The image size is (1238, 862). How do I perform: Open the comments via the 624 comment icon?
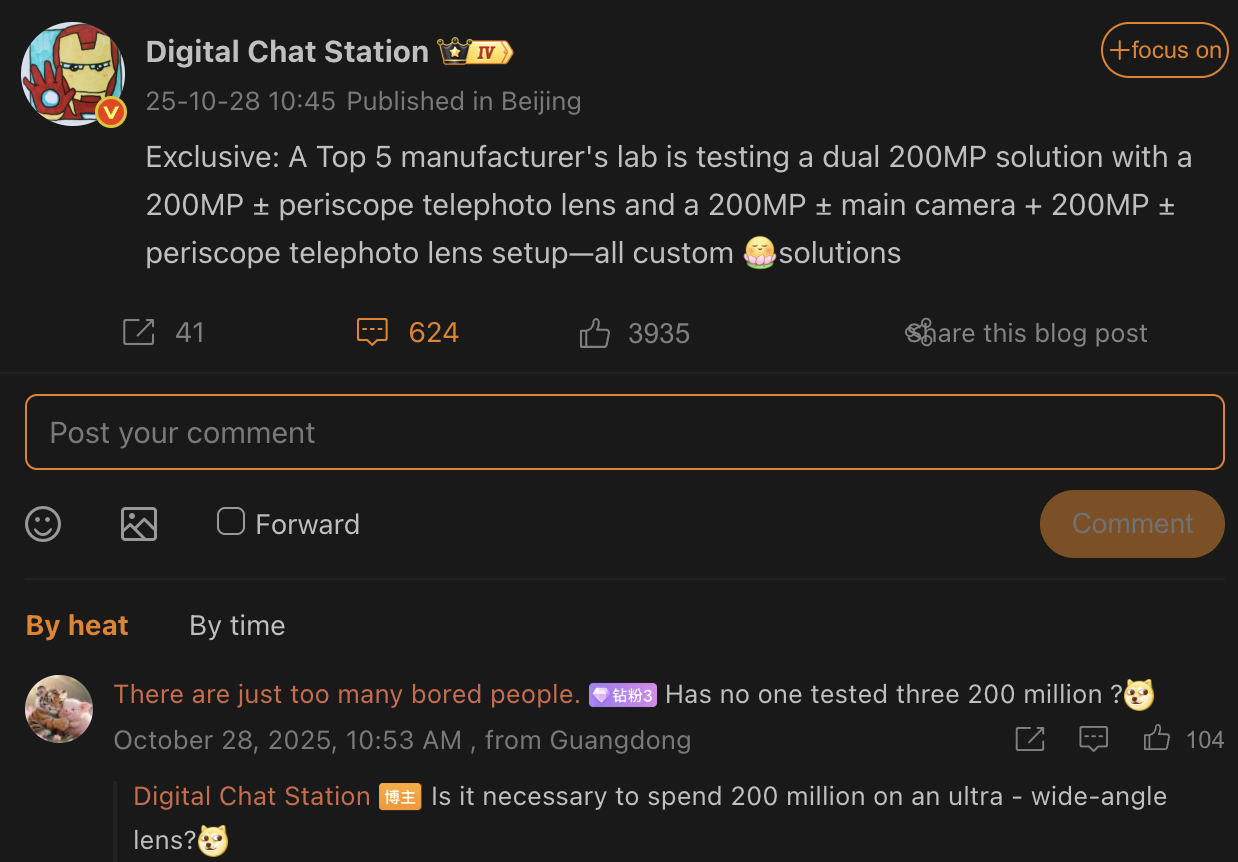[372, 332]
